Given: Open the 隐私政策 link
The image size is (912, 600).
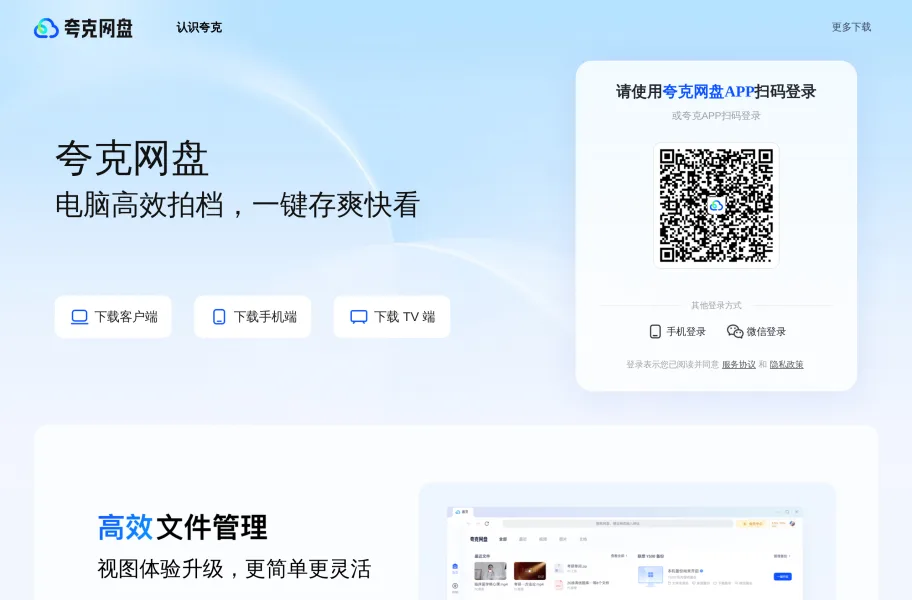Looking at the screenshot, I should point(786,365).
